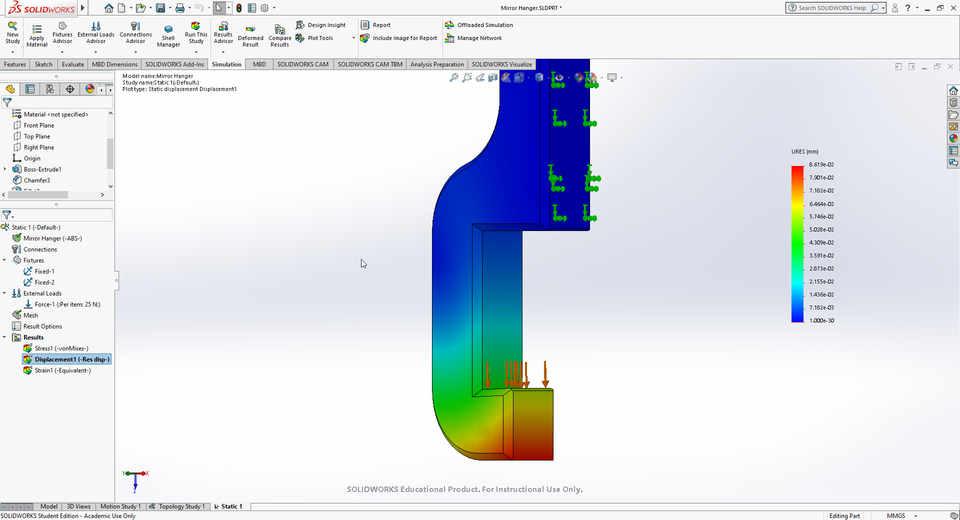Viewport: 960px width, 520px height.
Task: Open the Select tool dropdown arrow
Action: (x=228, y=8)
